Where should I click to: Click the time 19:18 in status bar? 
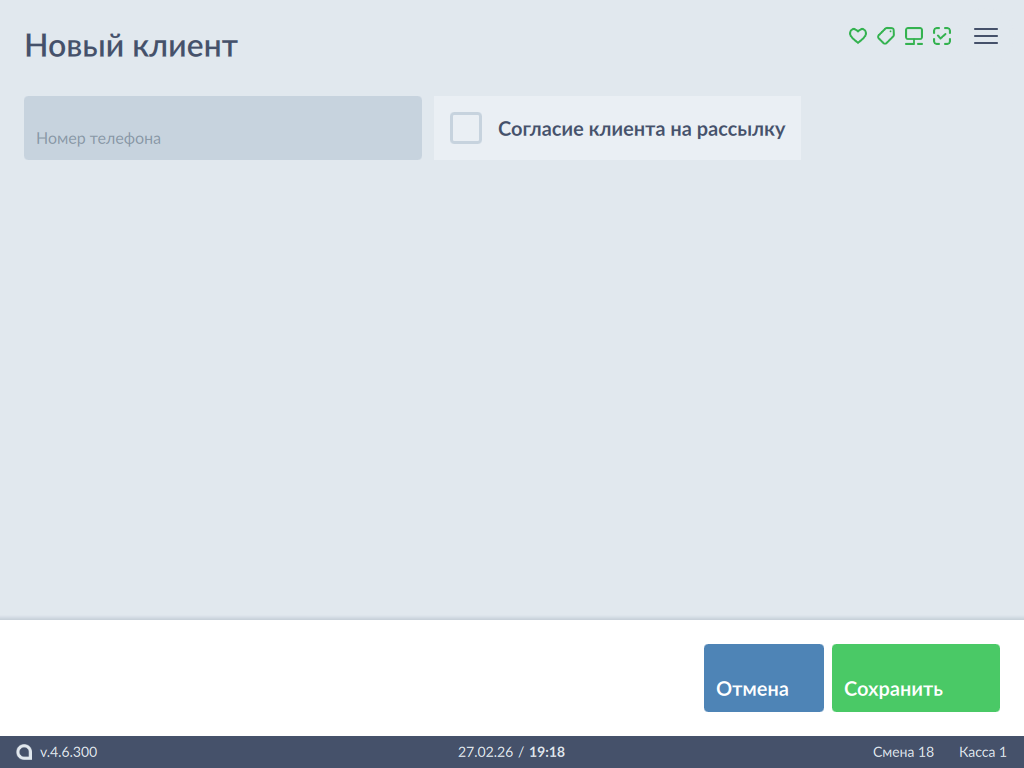(x=547, y=752)
